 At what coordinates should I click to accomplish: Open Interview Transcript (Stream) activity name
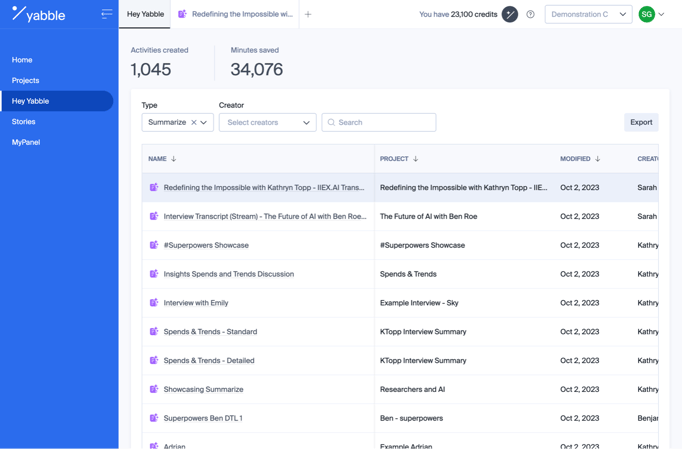tap(265, 216)
